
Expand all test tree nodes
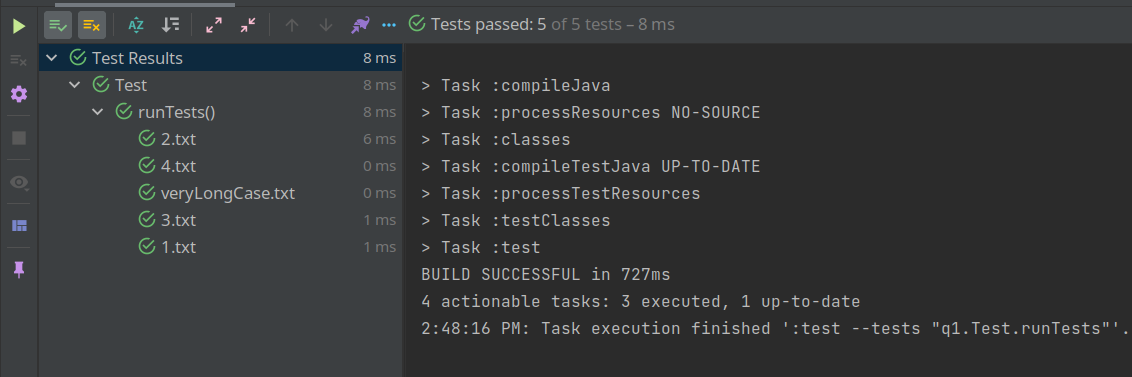[x=214, y=25]
